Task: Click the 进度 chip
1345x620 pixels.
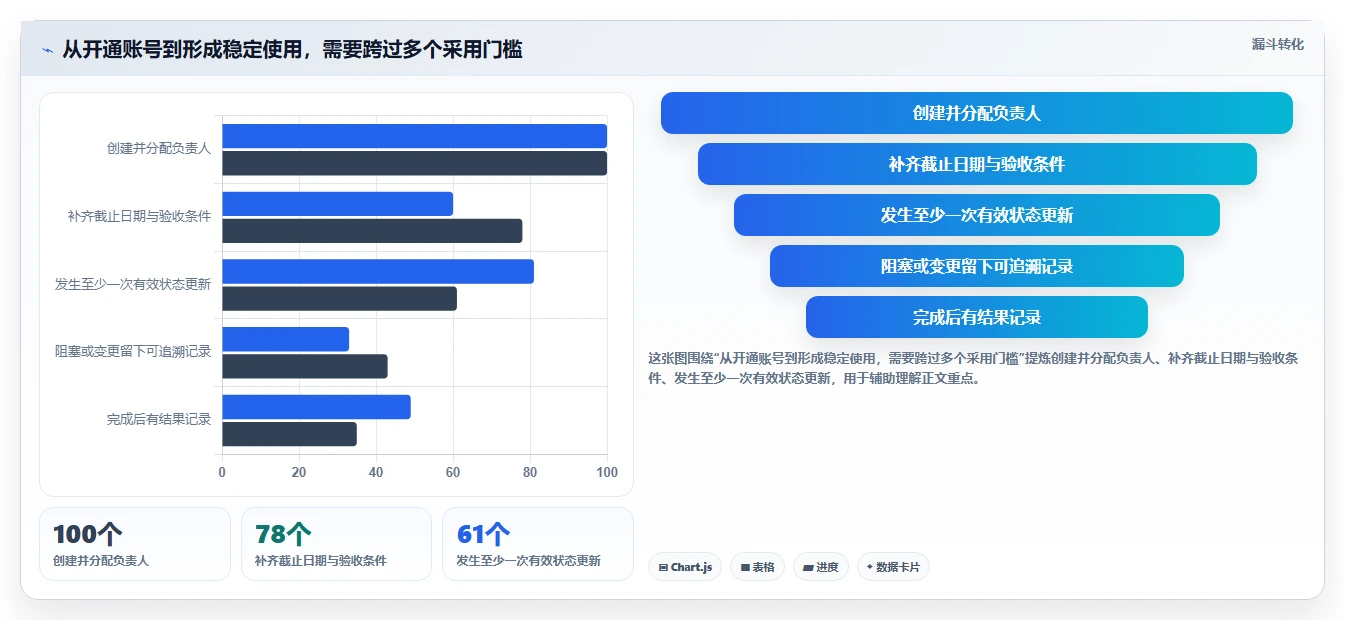Action: click(820, 567)
